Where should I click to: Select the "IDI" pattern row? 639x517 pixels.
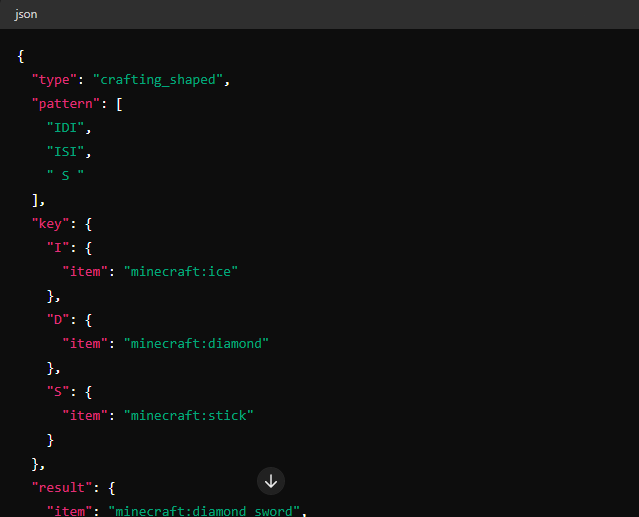pos(68,127)
